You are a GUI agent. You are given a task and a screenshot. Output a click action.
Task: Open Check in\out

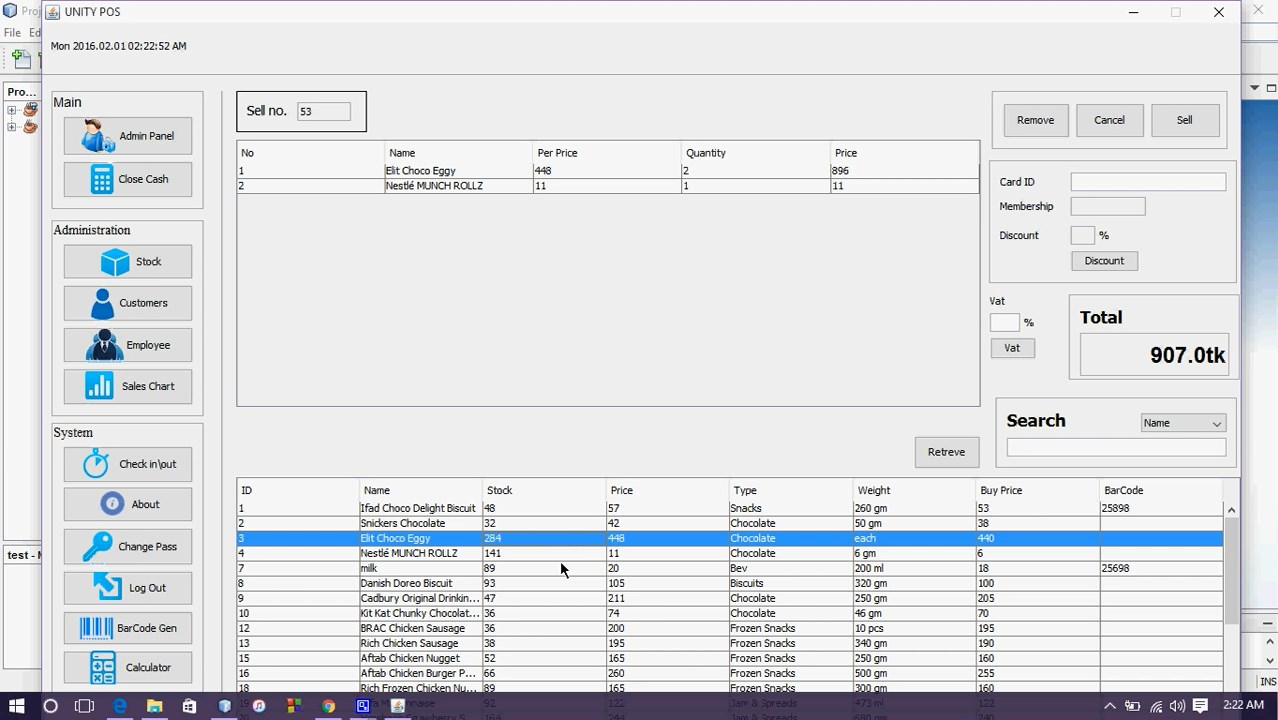127,463
